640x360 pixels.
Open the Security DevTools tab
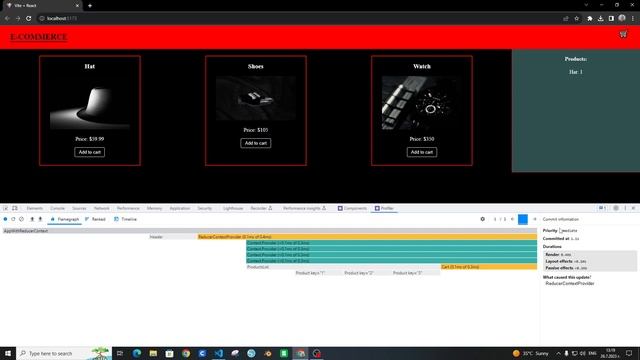[x=204, y=208]
